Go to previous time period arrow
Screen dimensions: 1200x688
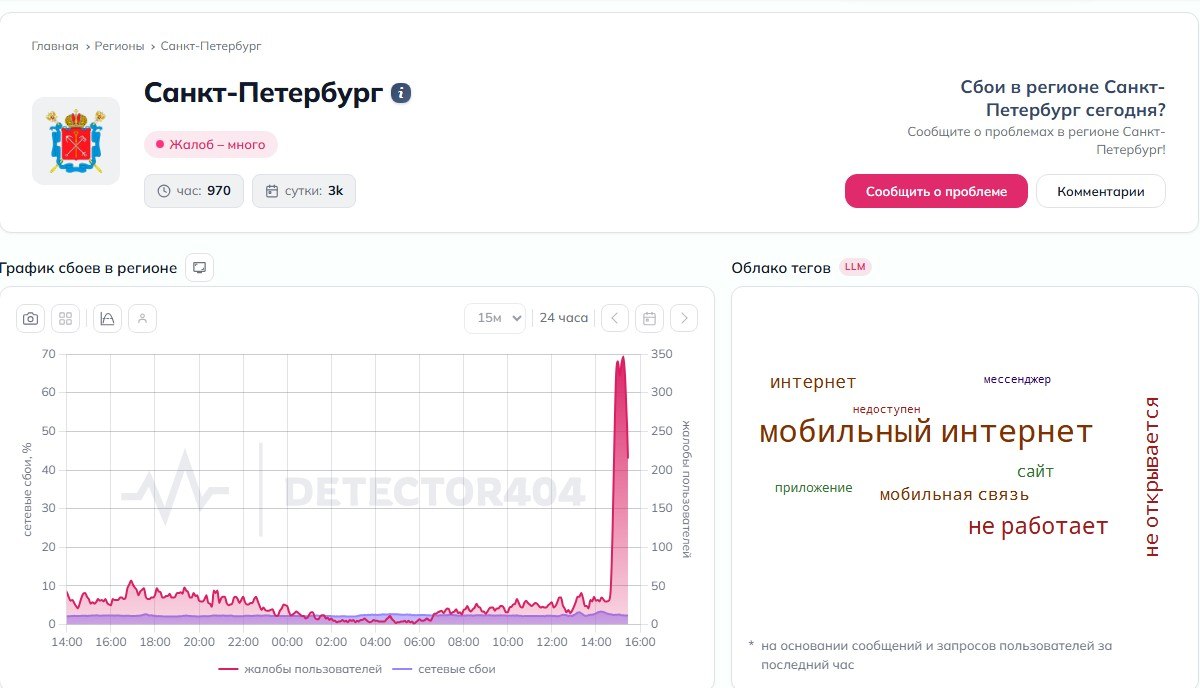point(615,318)
